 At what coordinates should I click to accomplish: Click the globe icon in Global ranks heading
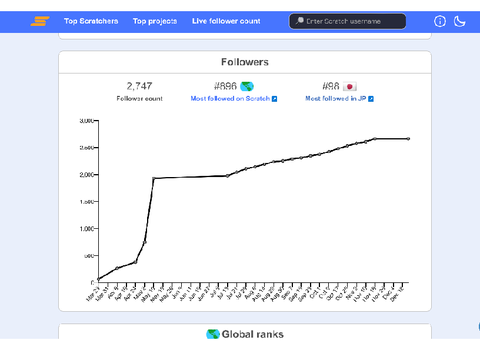(213, 334)
